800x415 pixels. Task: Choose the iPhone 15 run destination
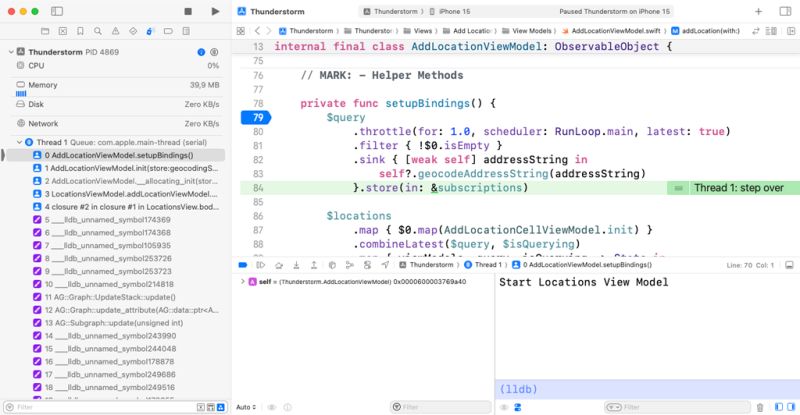coord(450,11)
